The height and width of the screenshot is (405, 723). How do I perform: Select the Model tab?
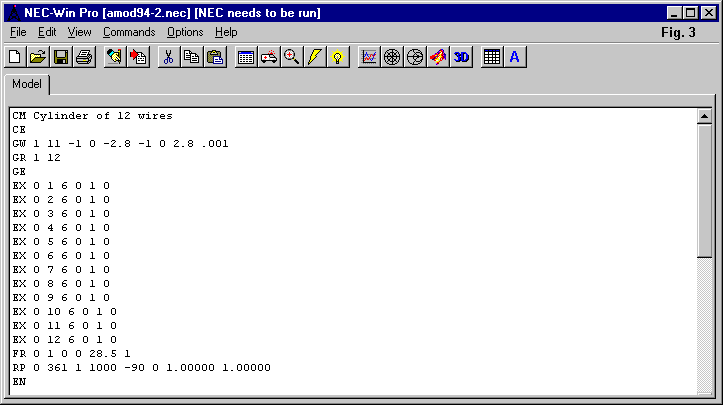click(x=27, y=85)
